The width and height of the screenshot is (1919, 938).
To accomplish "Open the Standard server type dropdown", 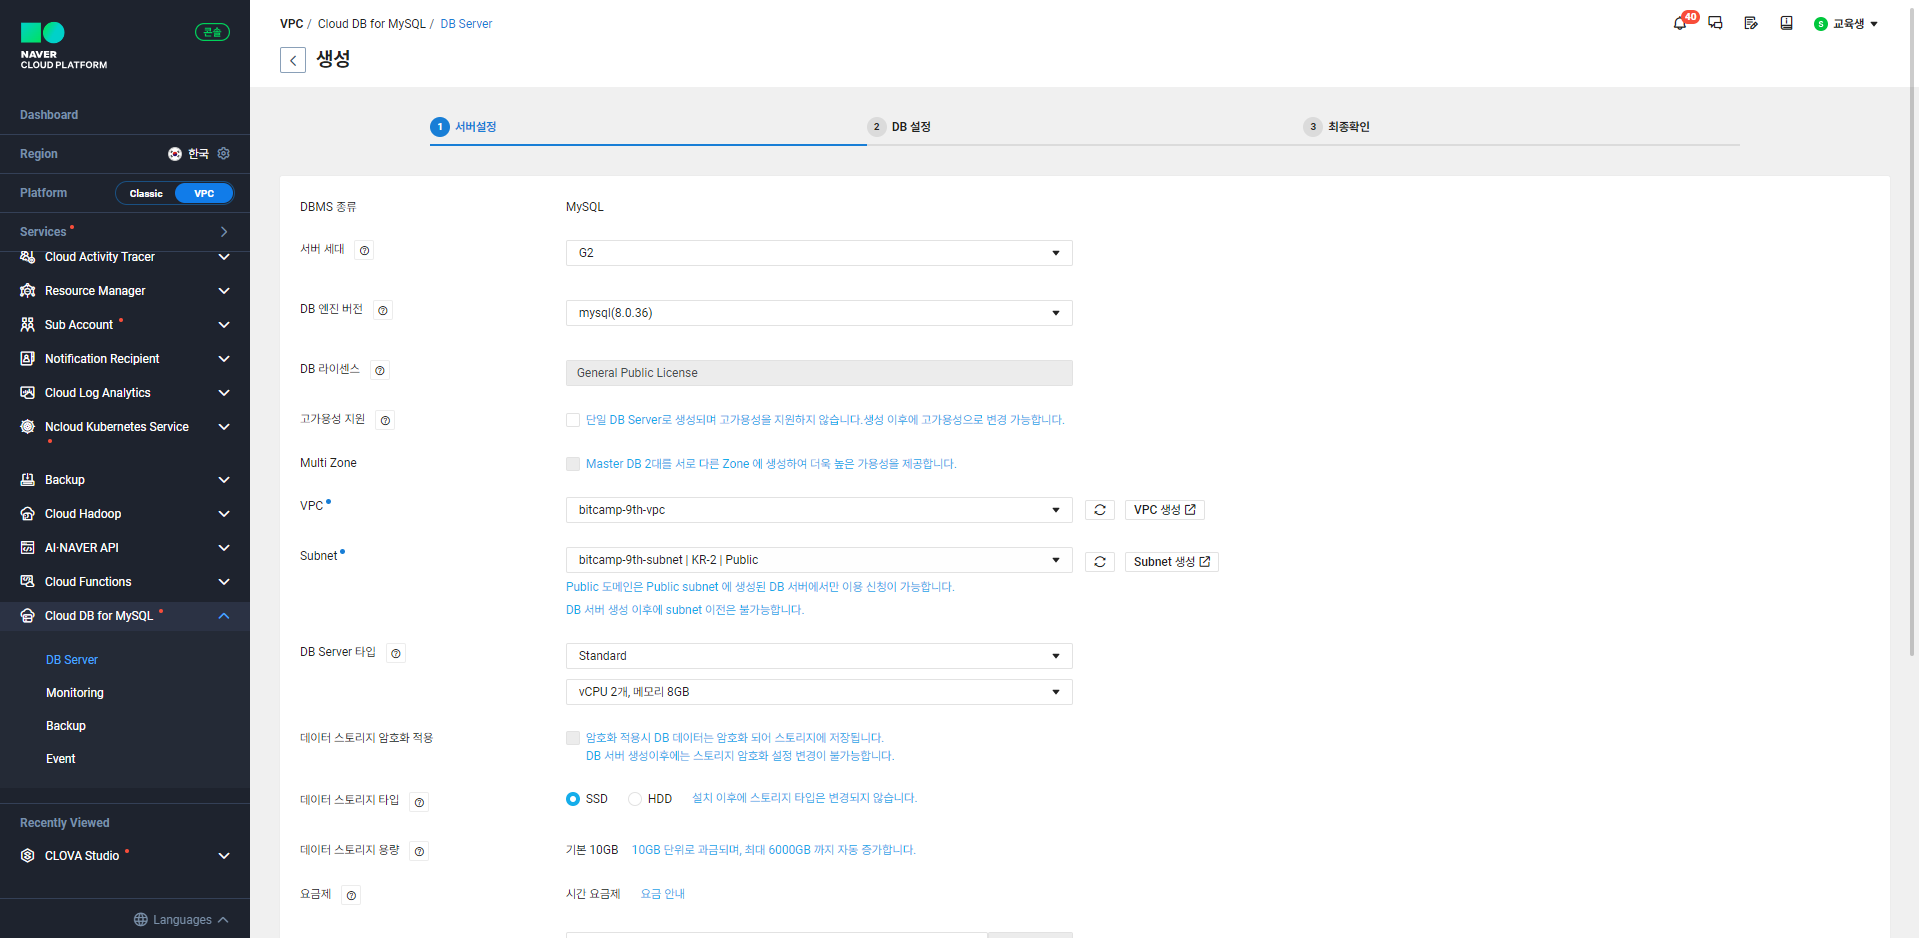I will pos(819,656).
